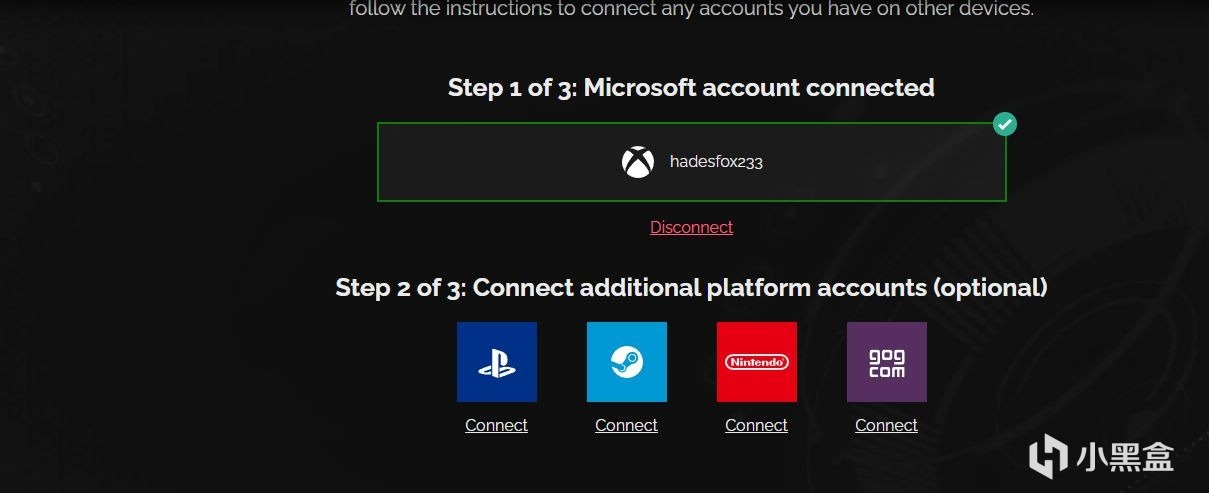Click "Microsoft account connected" heading text

[x=758, y=88]
